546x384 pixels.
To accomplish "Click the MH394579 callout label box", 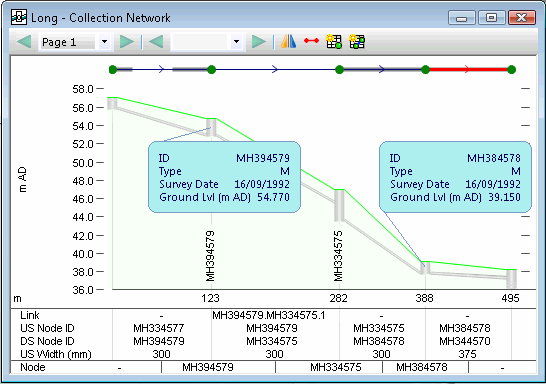I will [224, 177].
